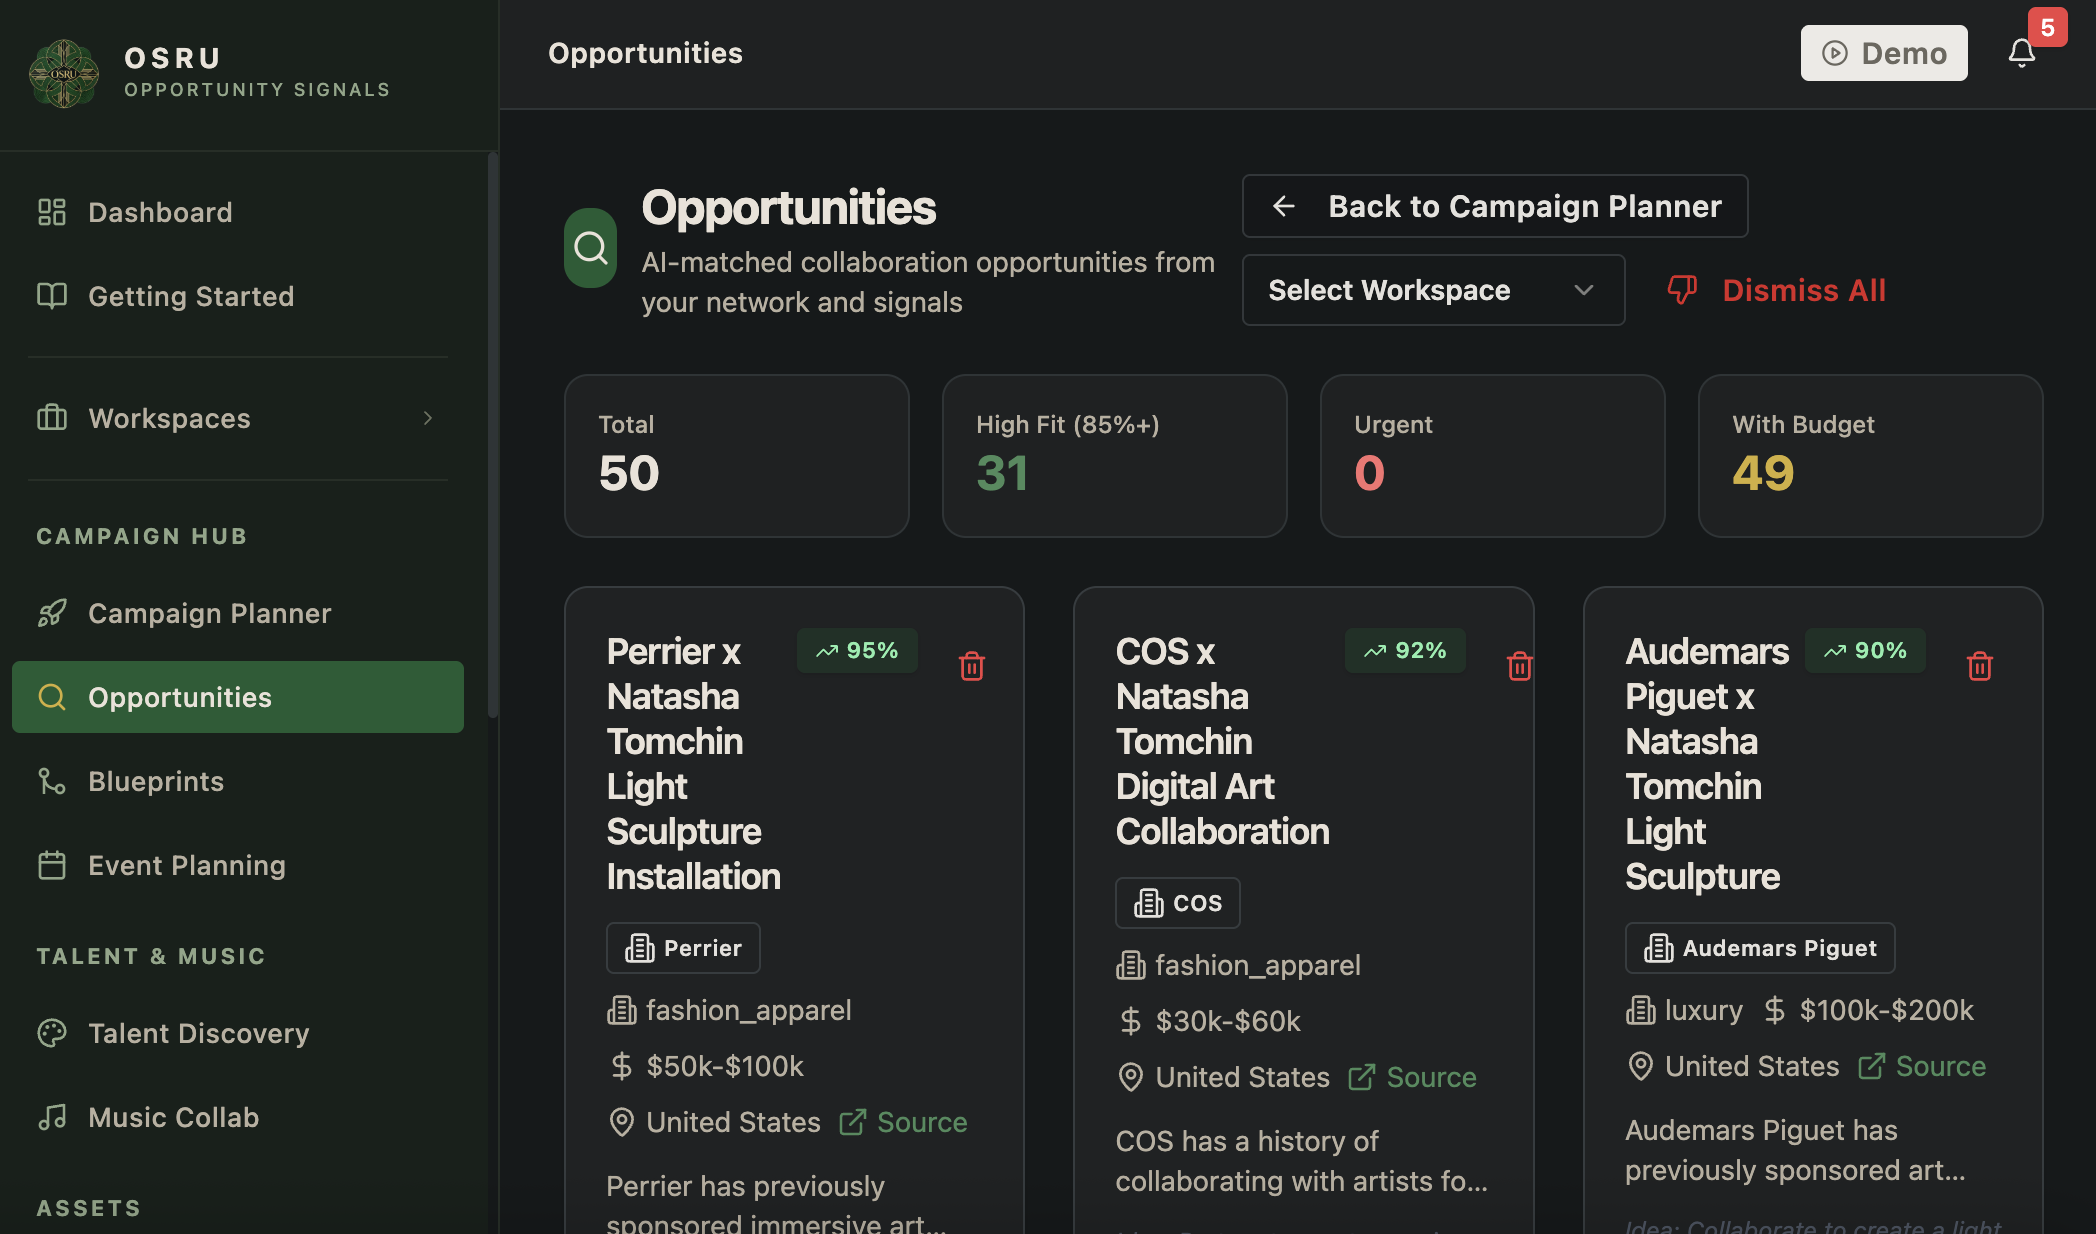The width and height of the screenshot is (2096, 1234).
Task: Click Back to Campaign Planner button
Action: [1495, 206]
